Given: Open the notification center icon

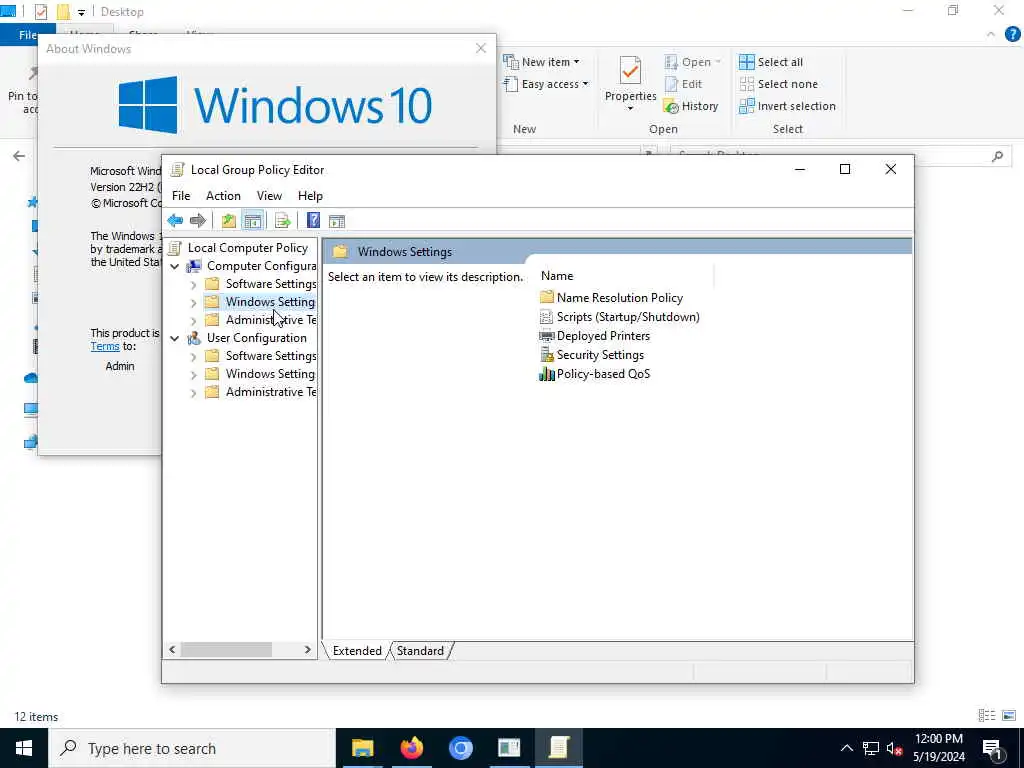Looking at the screenshot, I should 993,749.
